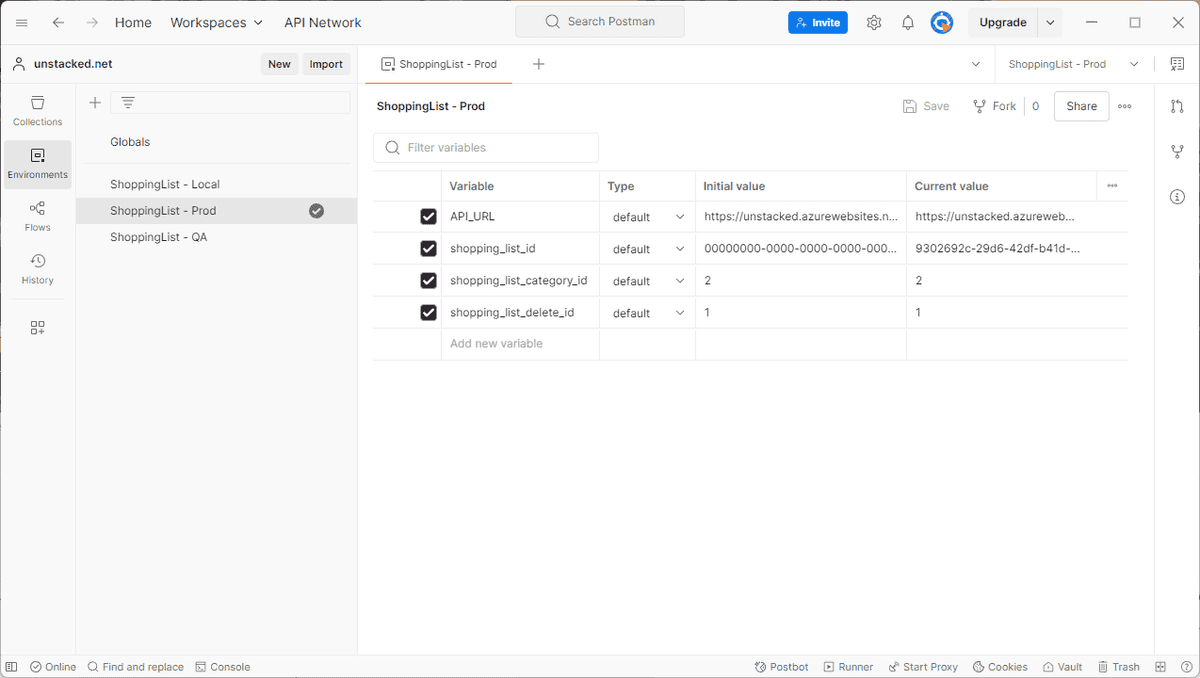
Task: Open the Collections sidebar panel
Action: point(37,111)
